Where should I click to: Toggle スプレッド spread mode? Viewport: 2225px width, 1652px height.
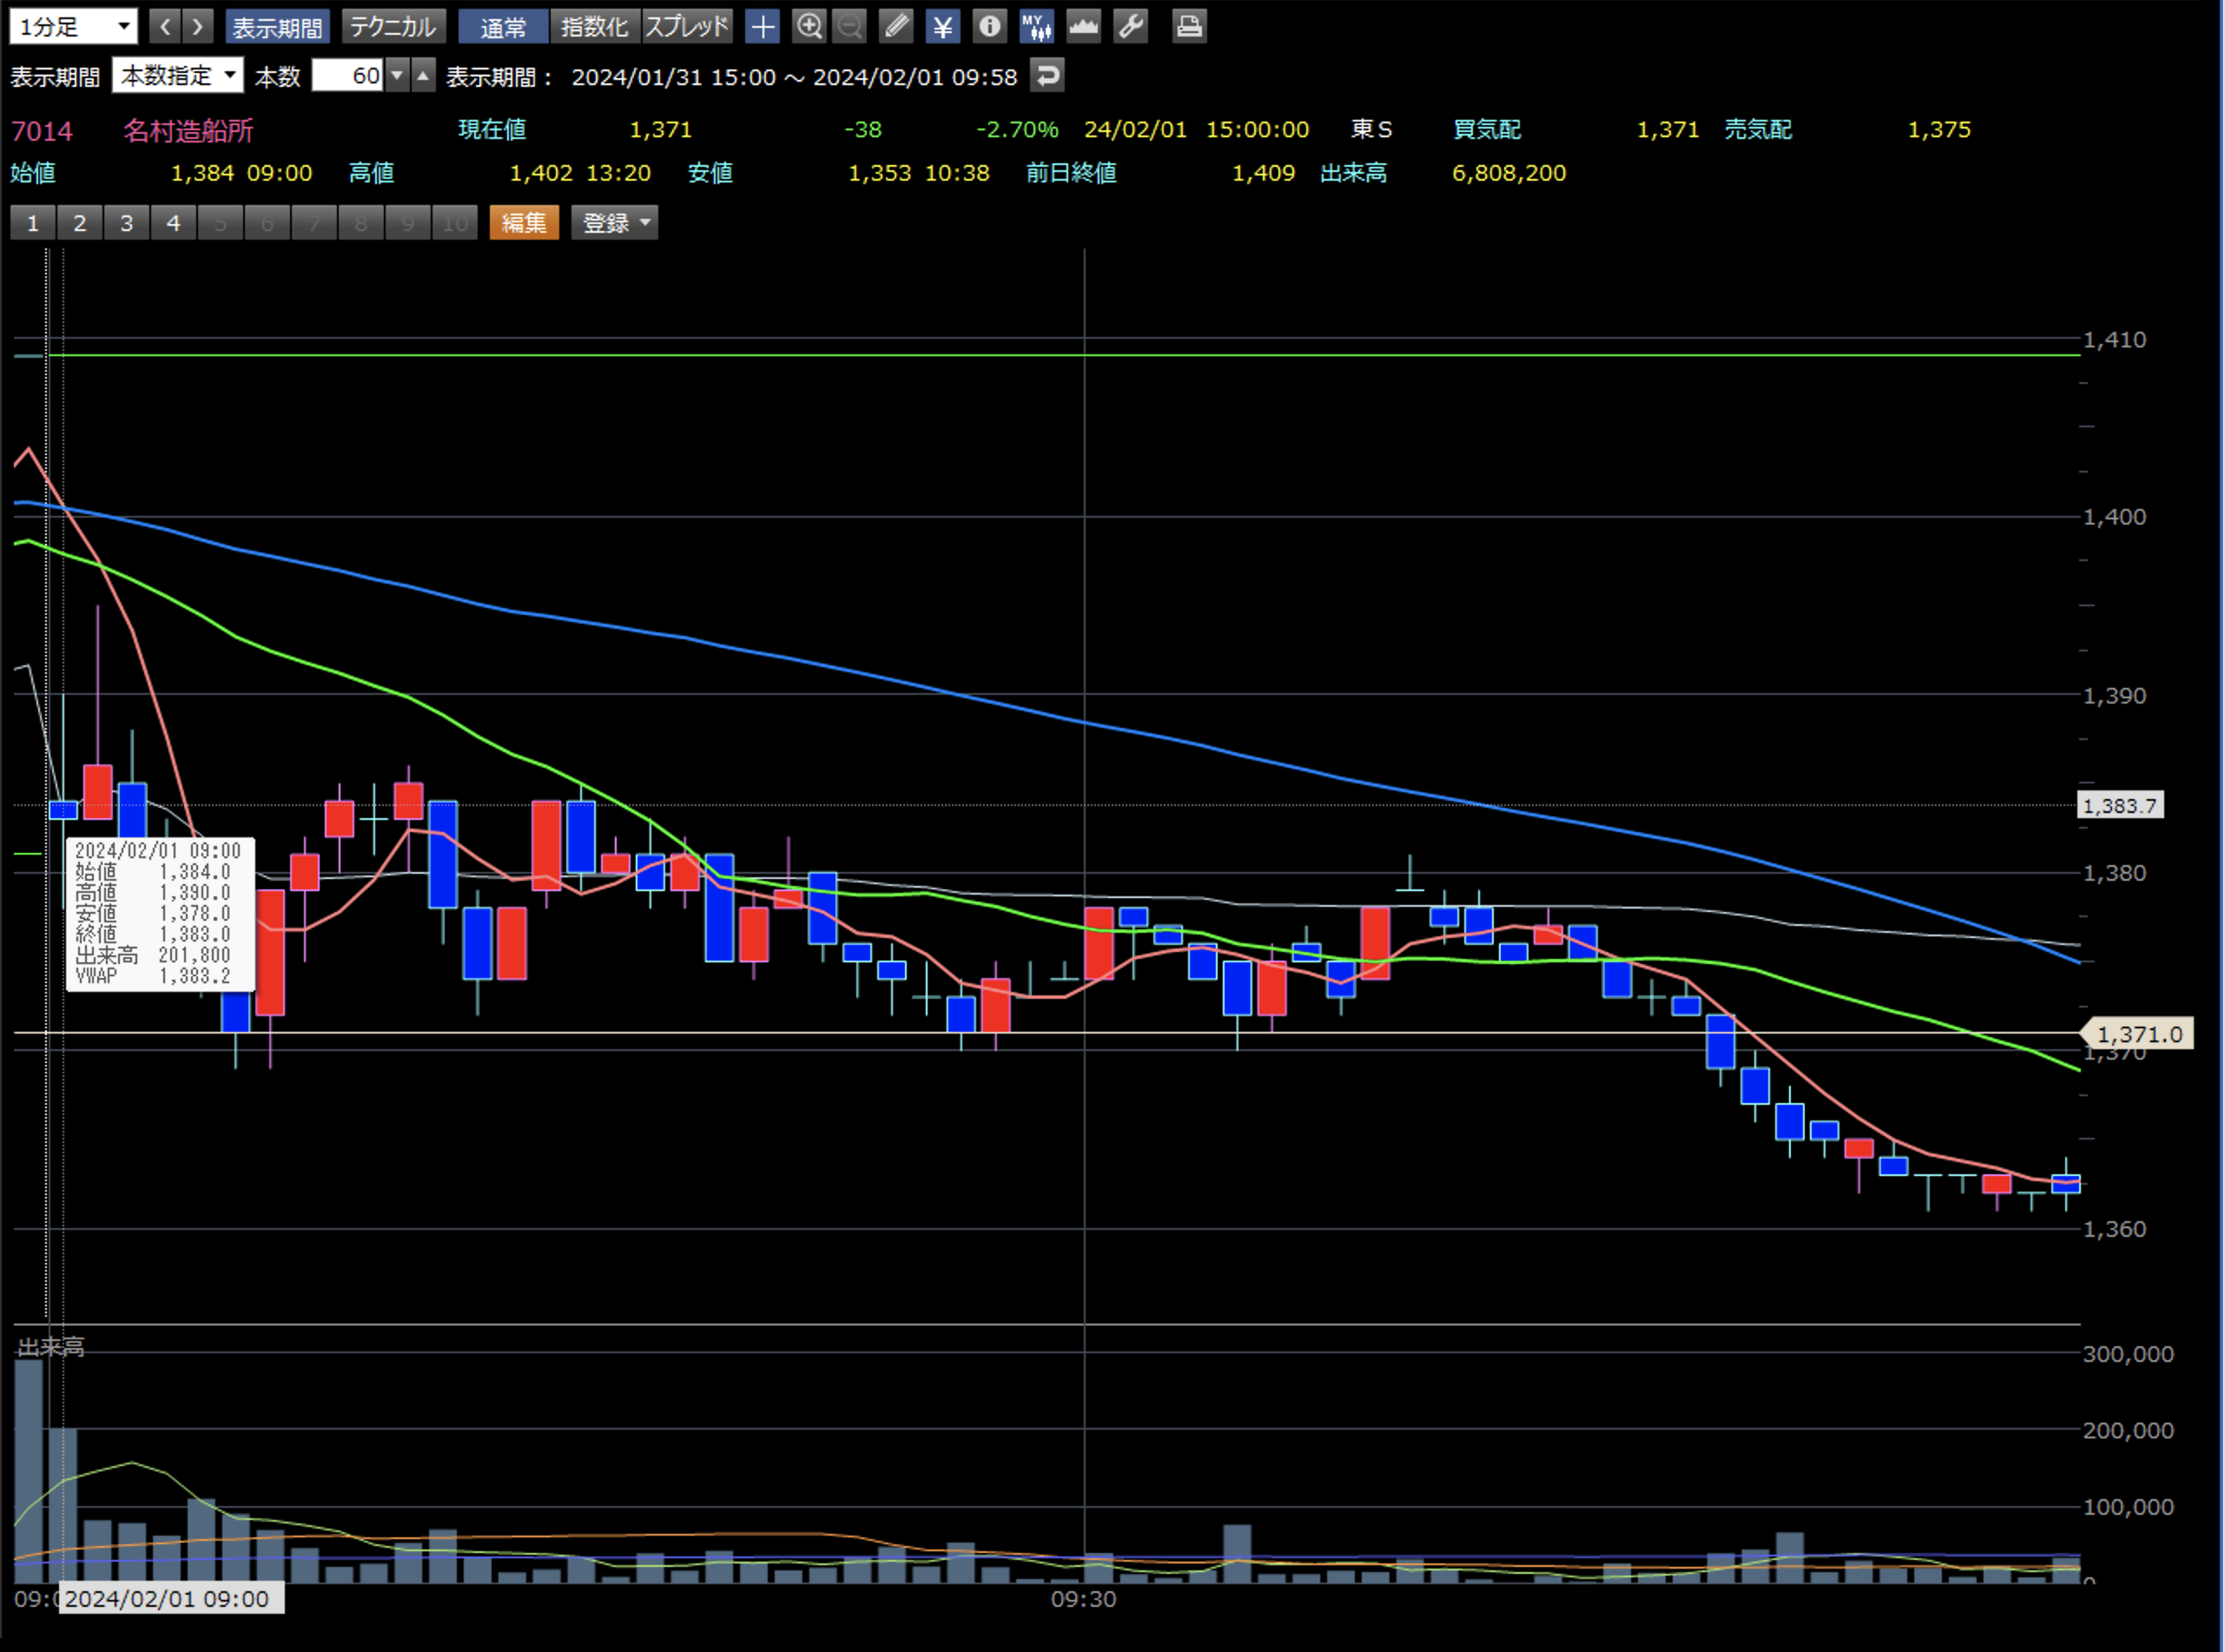tap(687, 27)
